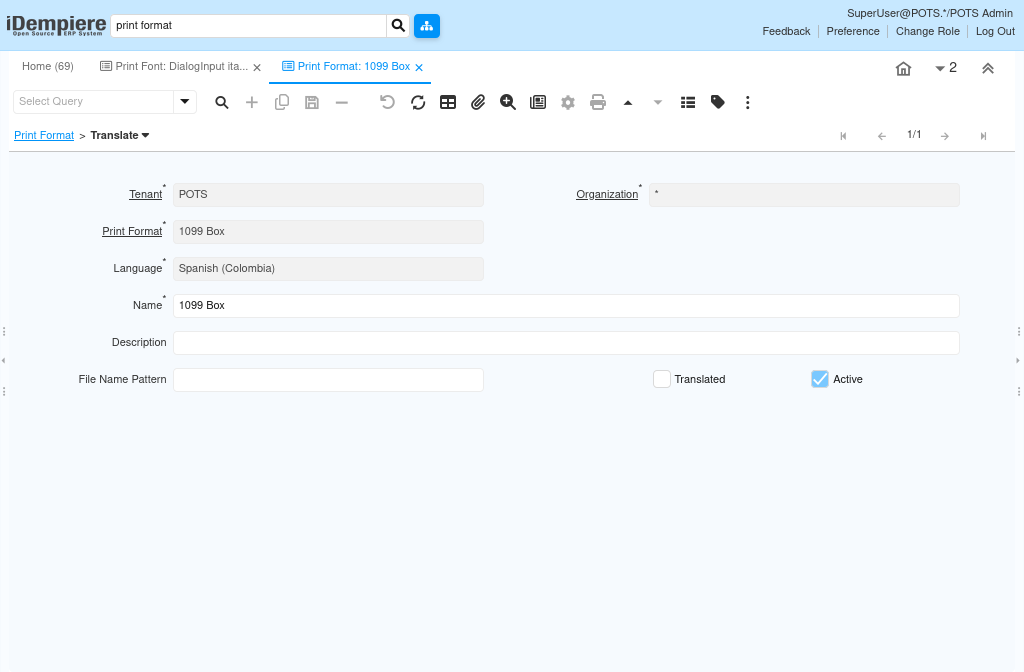1024x672 pixels.
Task: Click the empty Description field
Action: [x=566, y=343]
